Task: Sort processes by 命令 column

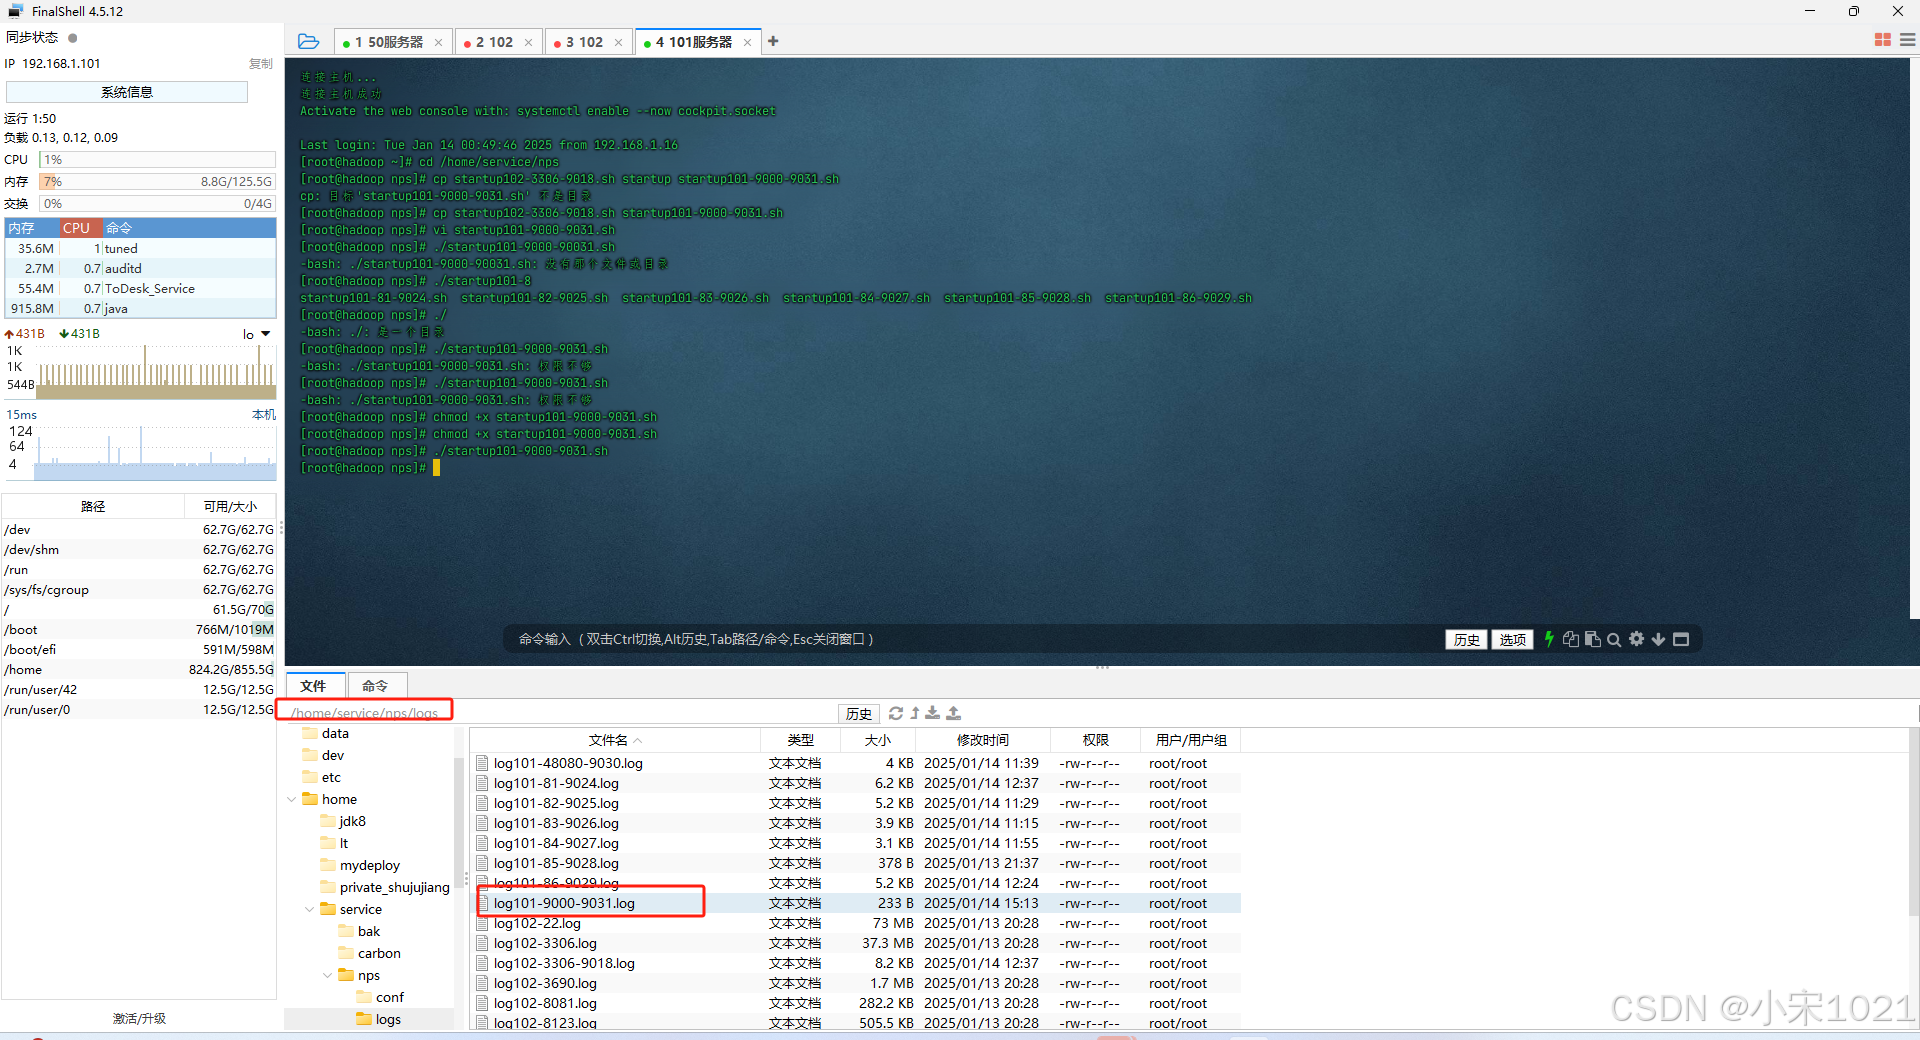Action: [189, 228]
